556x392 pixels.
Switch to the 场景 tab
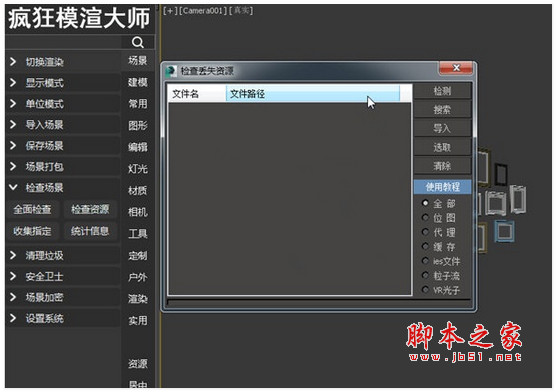[138, 61]
